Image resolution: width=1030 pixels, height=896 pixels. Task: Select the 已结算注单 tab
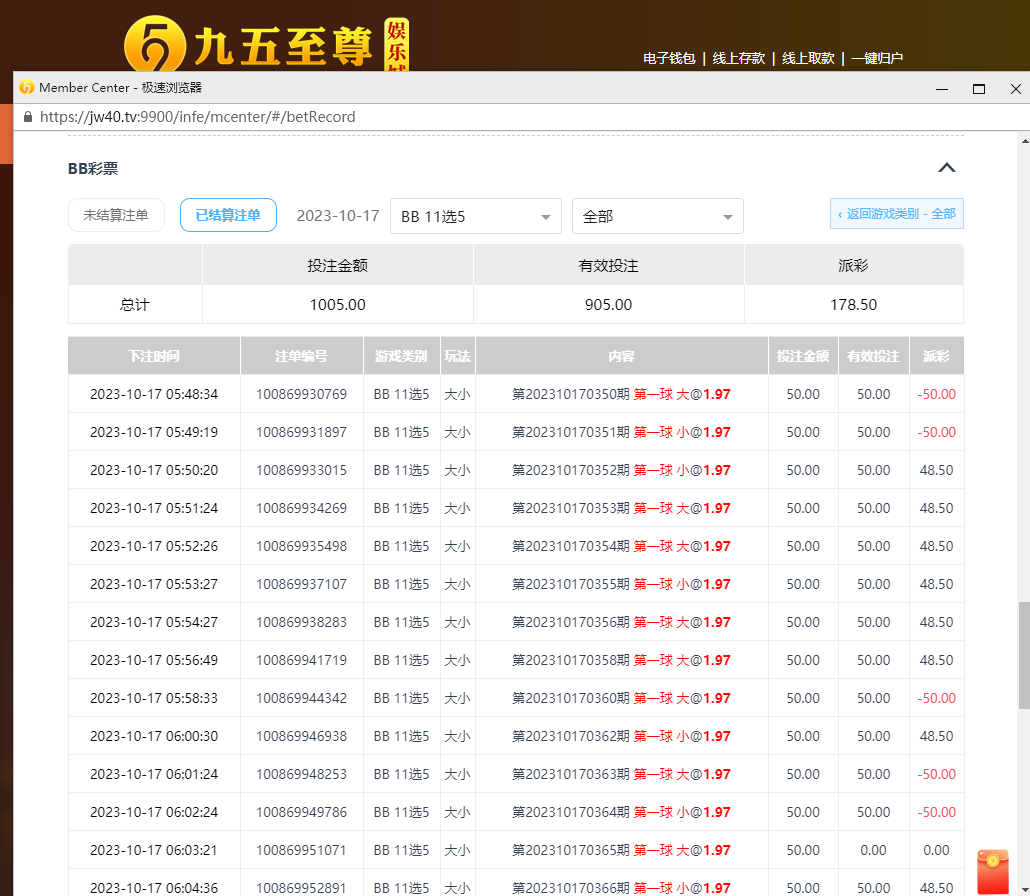coord(228,215)
